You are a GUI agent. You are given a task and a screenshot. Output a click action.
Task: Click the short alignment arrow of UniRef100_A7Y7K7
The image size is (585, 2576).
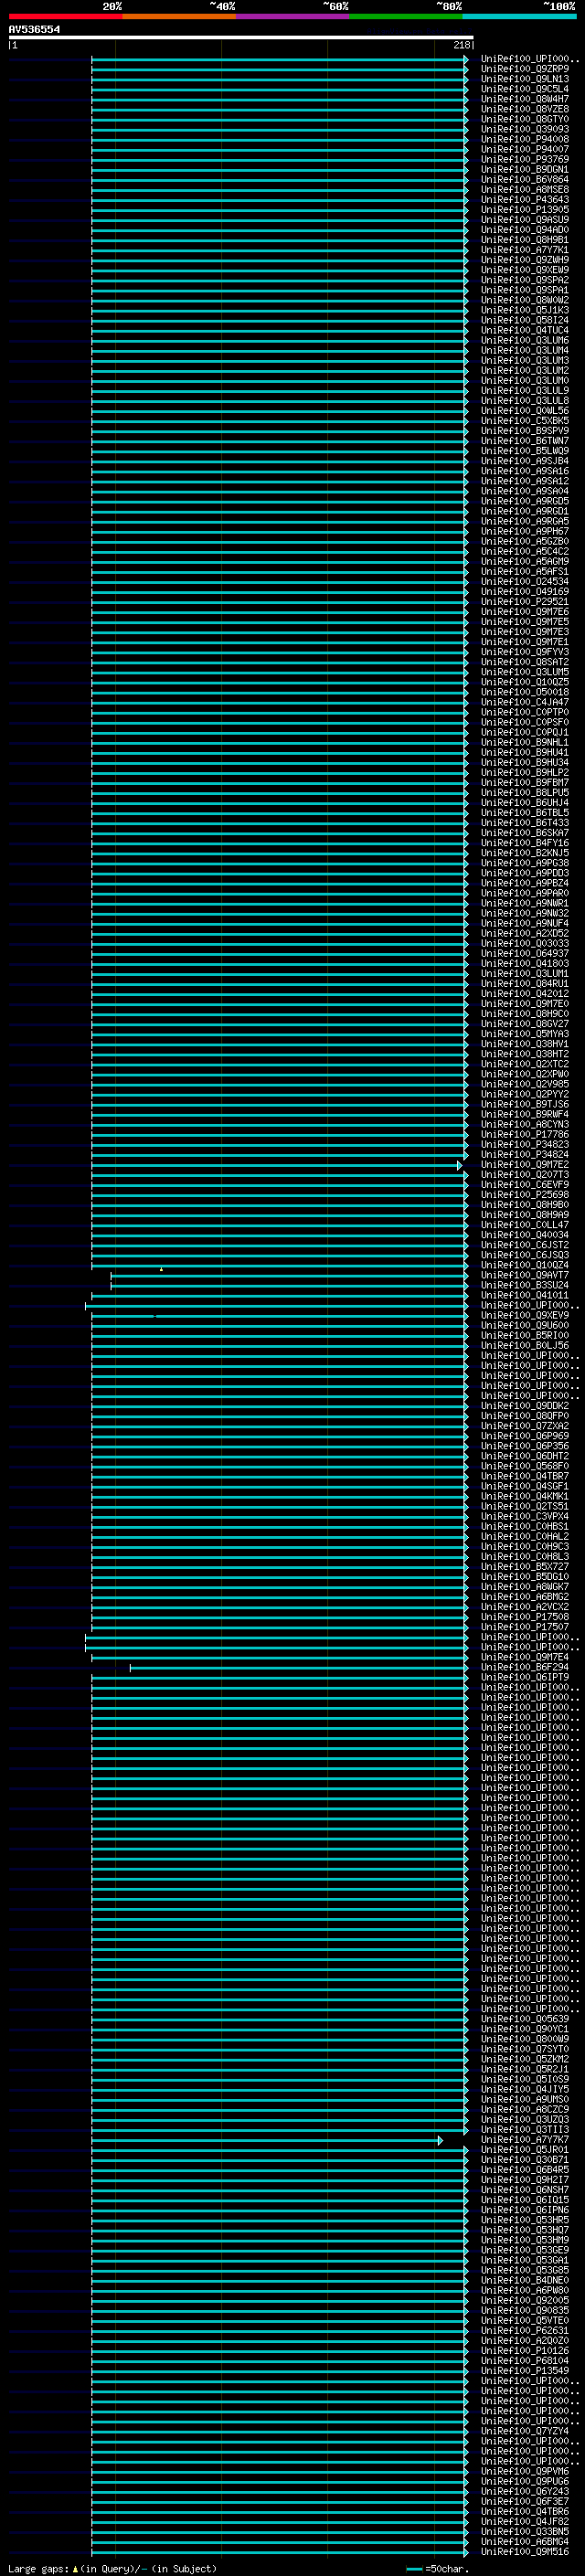coord(266,2140)
